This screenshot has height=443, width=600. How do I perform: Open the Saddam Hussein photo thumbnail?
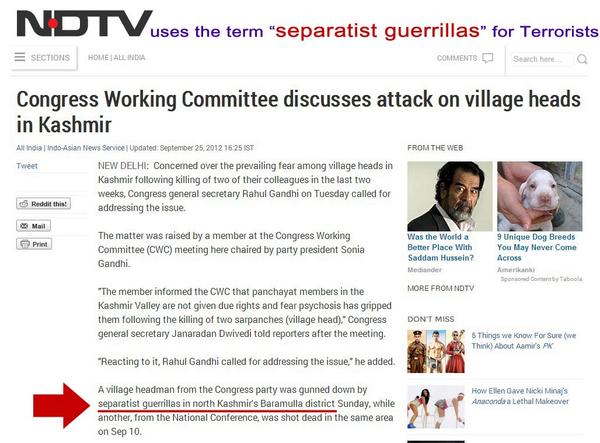click(x=450, y=196)
